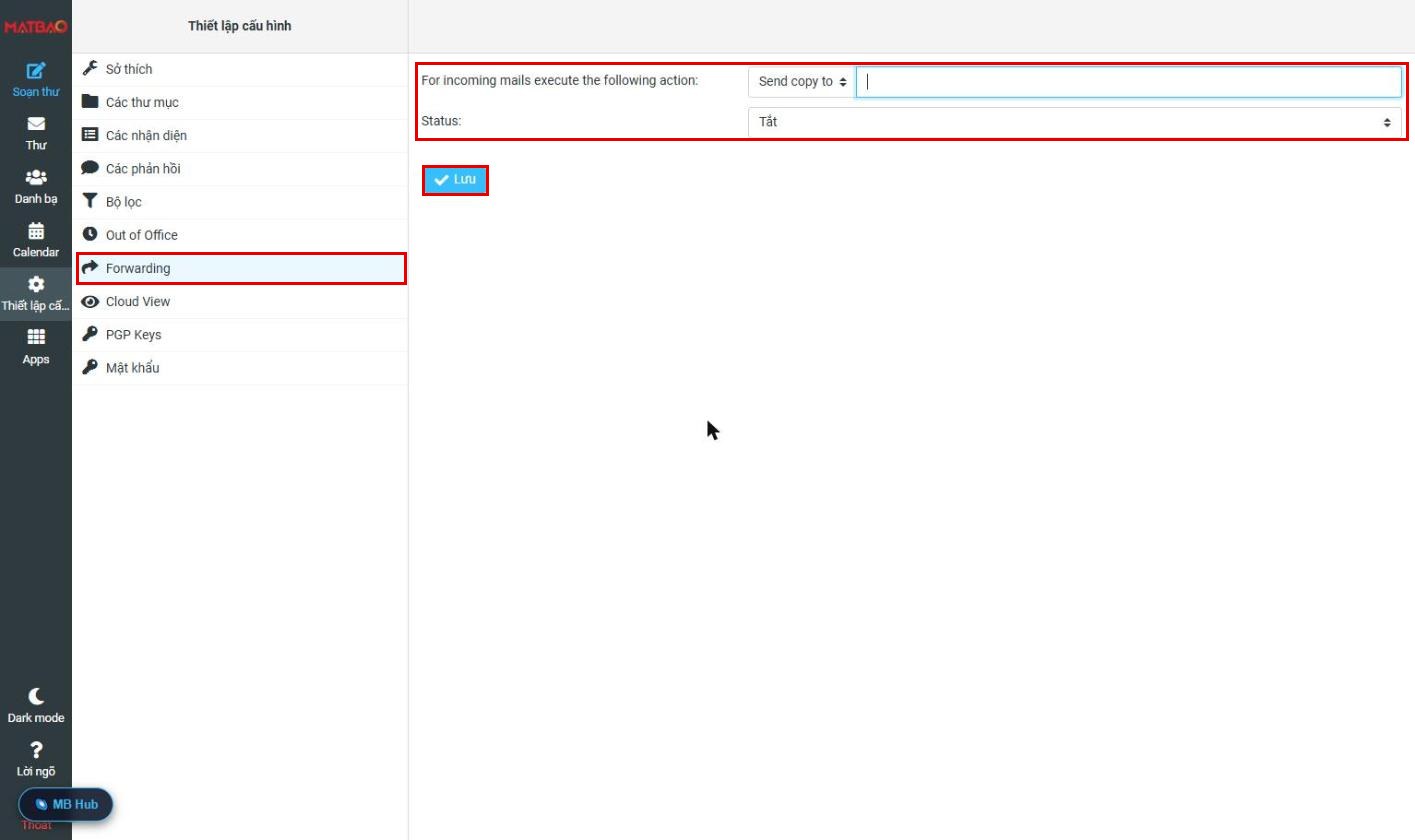Click the Forwarding arrow icon
Viewport: 1415px width, 840px height.
[x=90, y=267]
